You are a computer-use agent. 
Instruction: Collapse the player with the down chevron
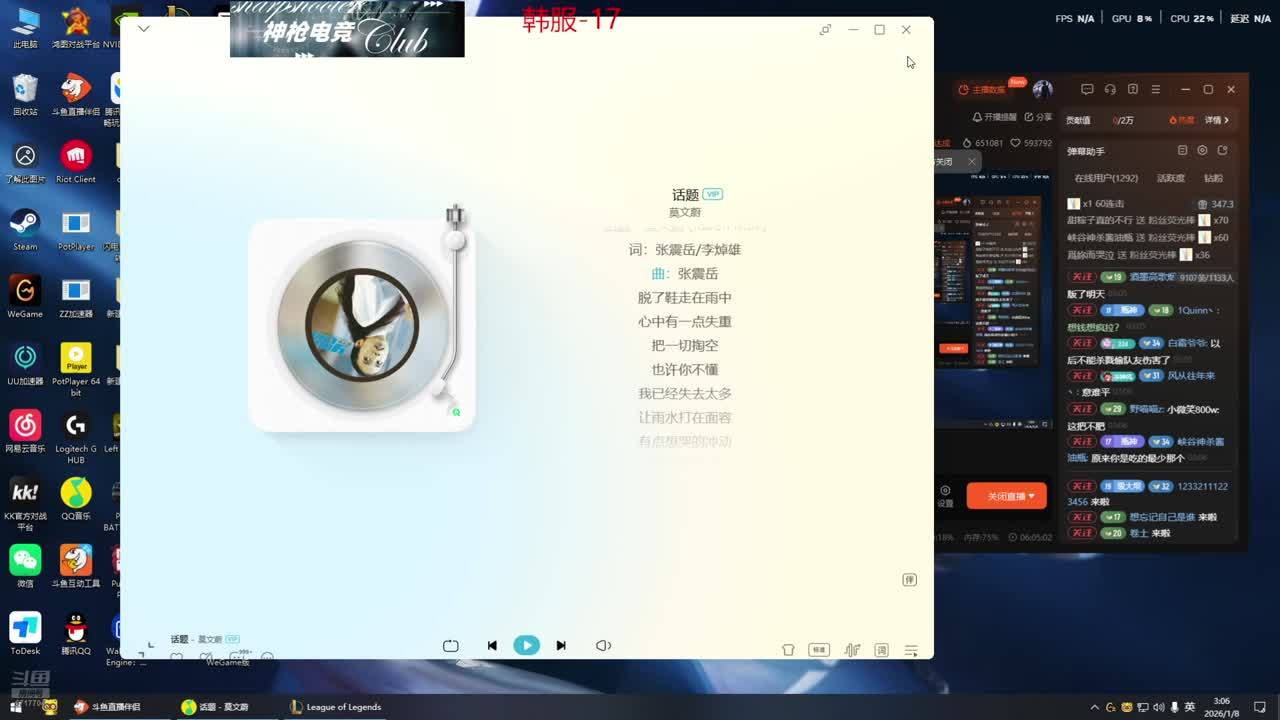(x=144, y=29)
